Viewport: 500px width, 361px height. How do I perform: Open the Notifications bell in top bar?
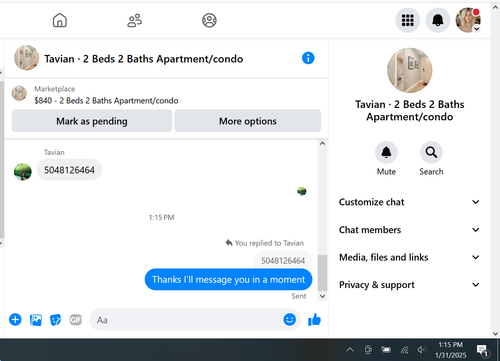[438, 20]
